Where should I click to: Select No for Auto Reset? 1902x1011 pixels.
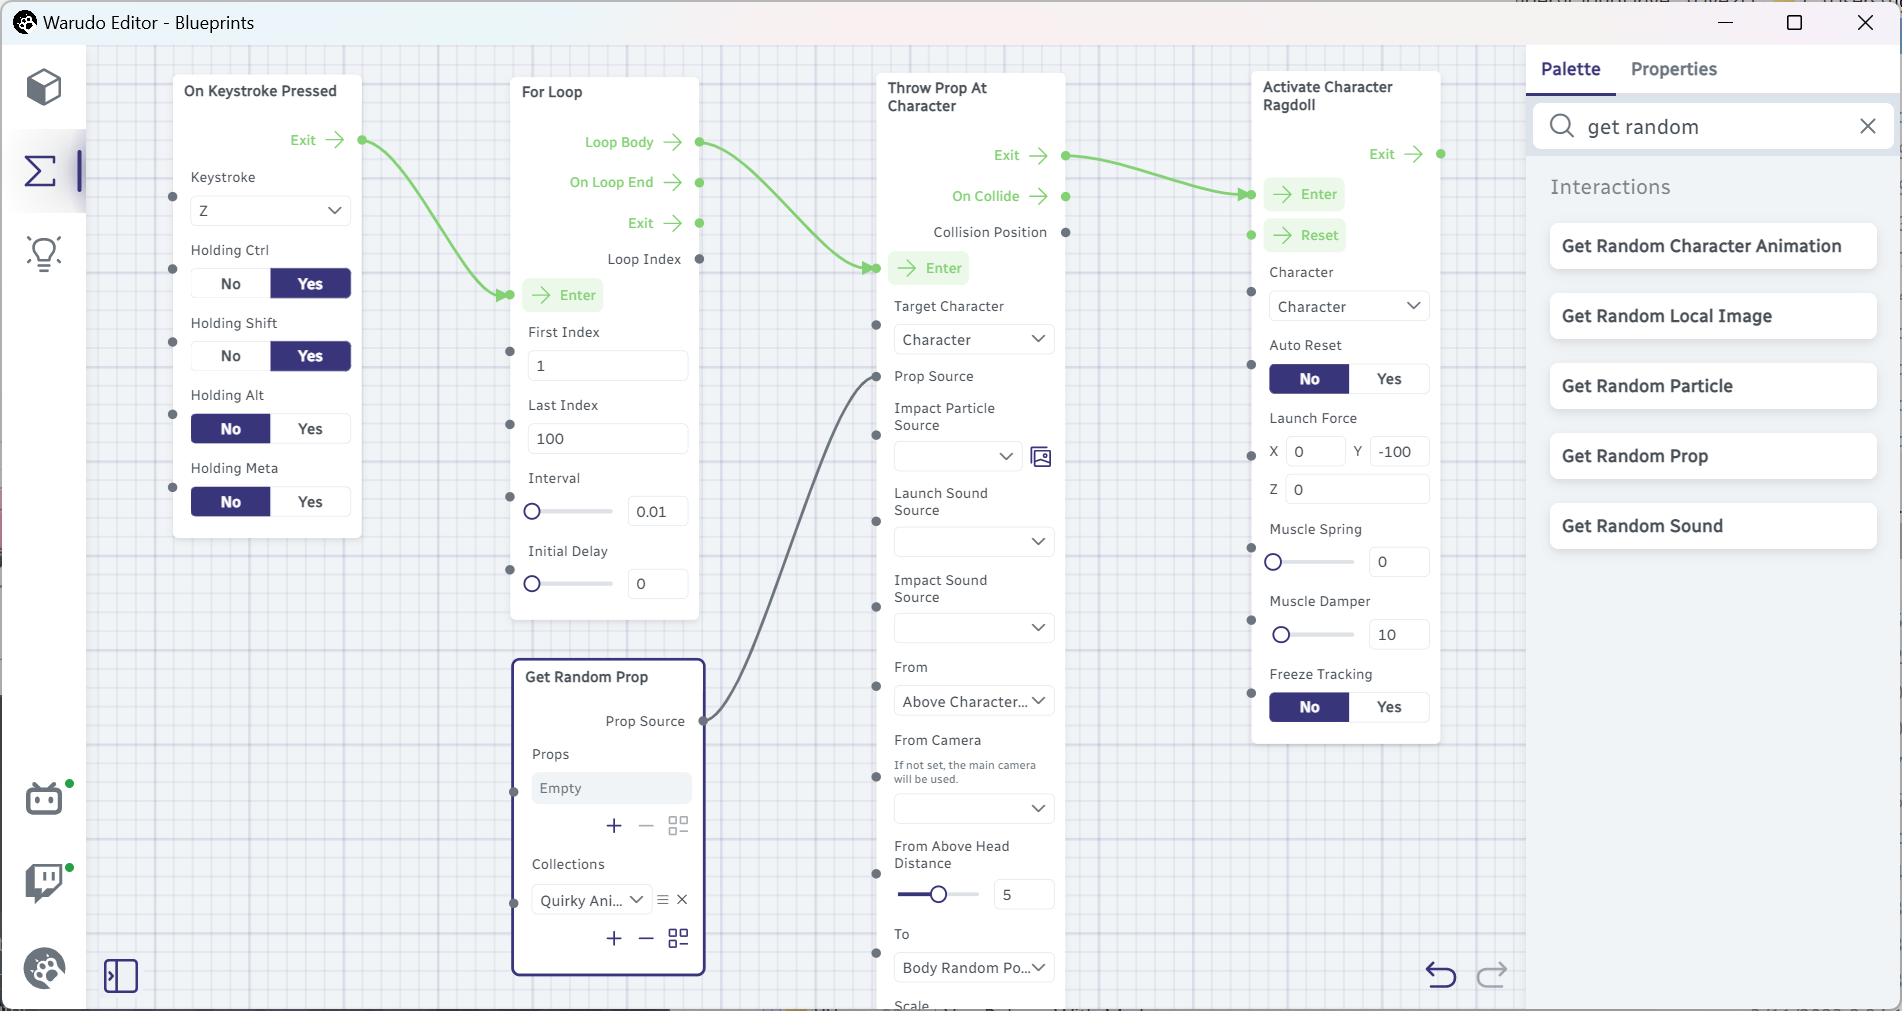(x=1310, y=379)
